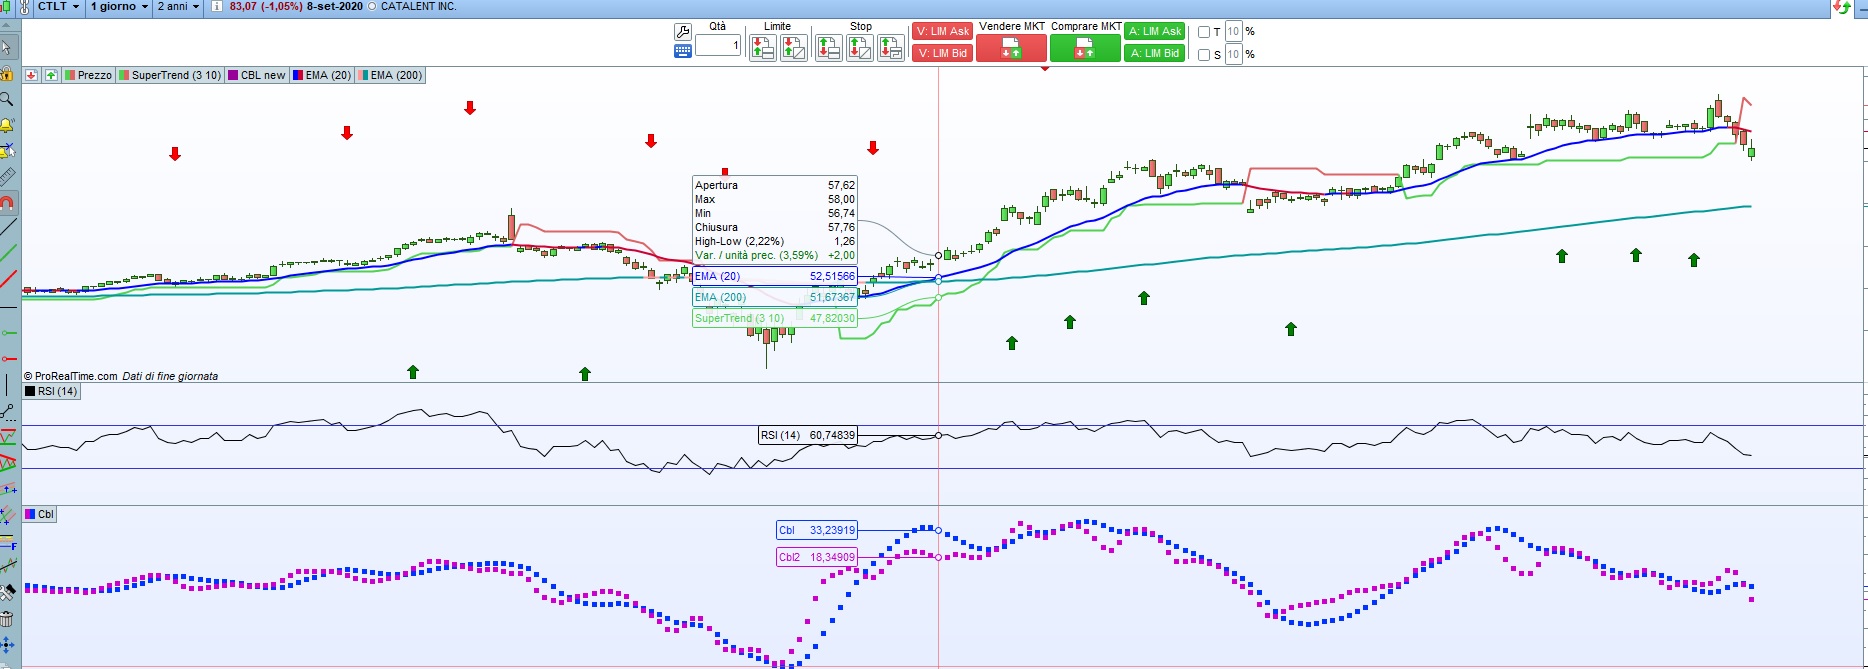
Task: Click the T percentage value field
Action: [x=1234, y=32]
